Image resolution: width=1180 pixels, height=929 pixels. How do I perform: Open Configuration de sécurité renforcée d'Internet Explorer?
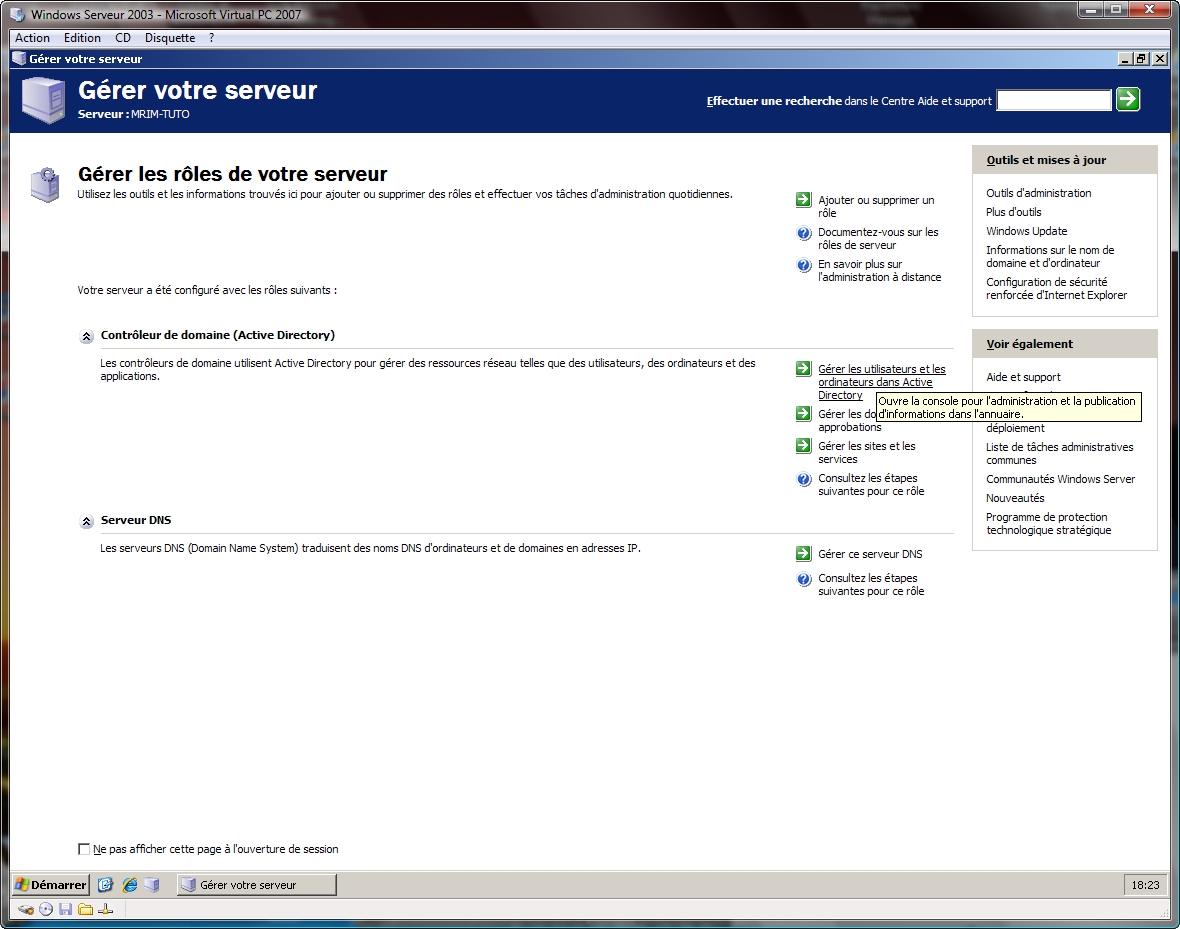(1057, 288)
